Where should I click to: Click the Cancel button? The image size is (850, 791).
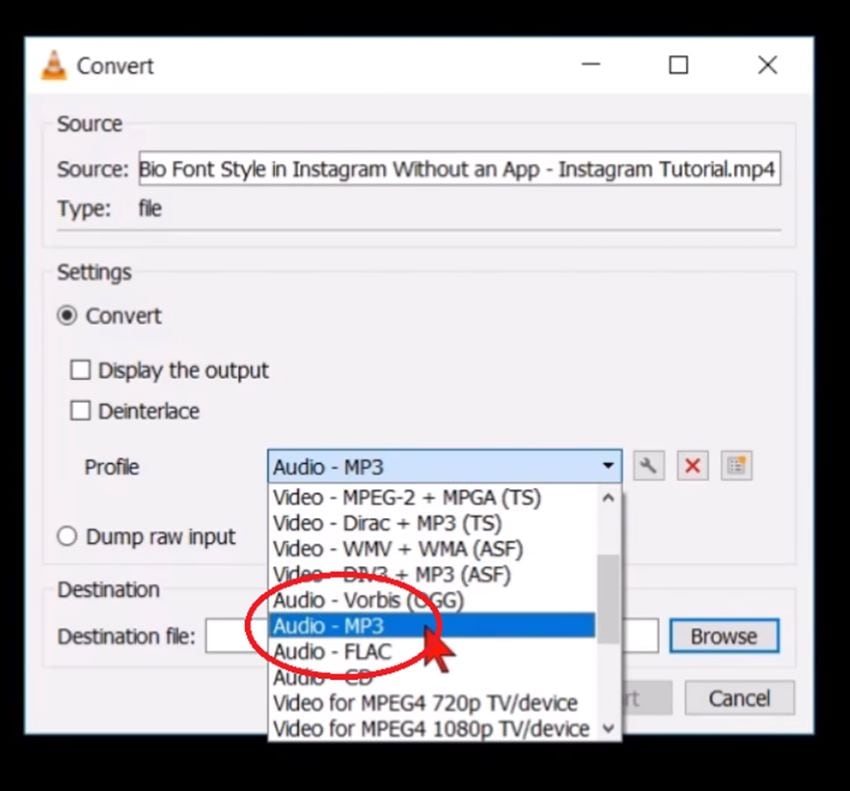pyautogui.click(x=739, y=698)
